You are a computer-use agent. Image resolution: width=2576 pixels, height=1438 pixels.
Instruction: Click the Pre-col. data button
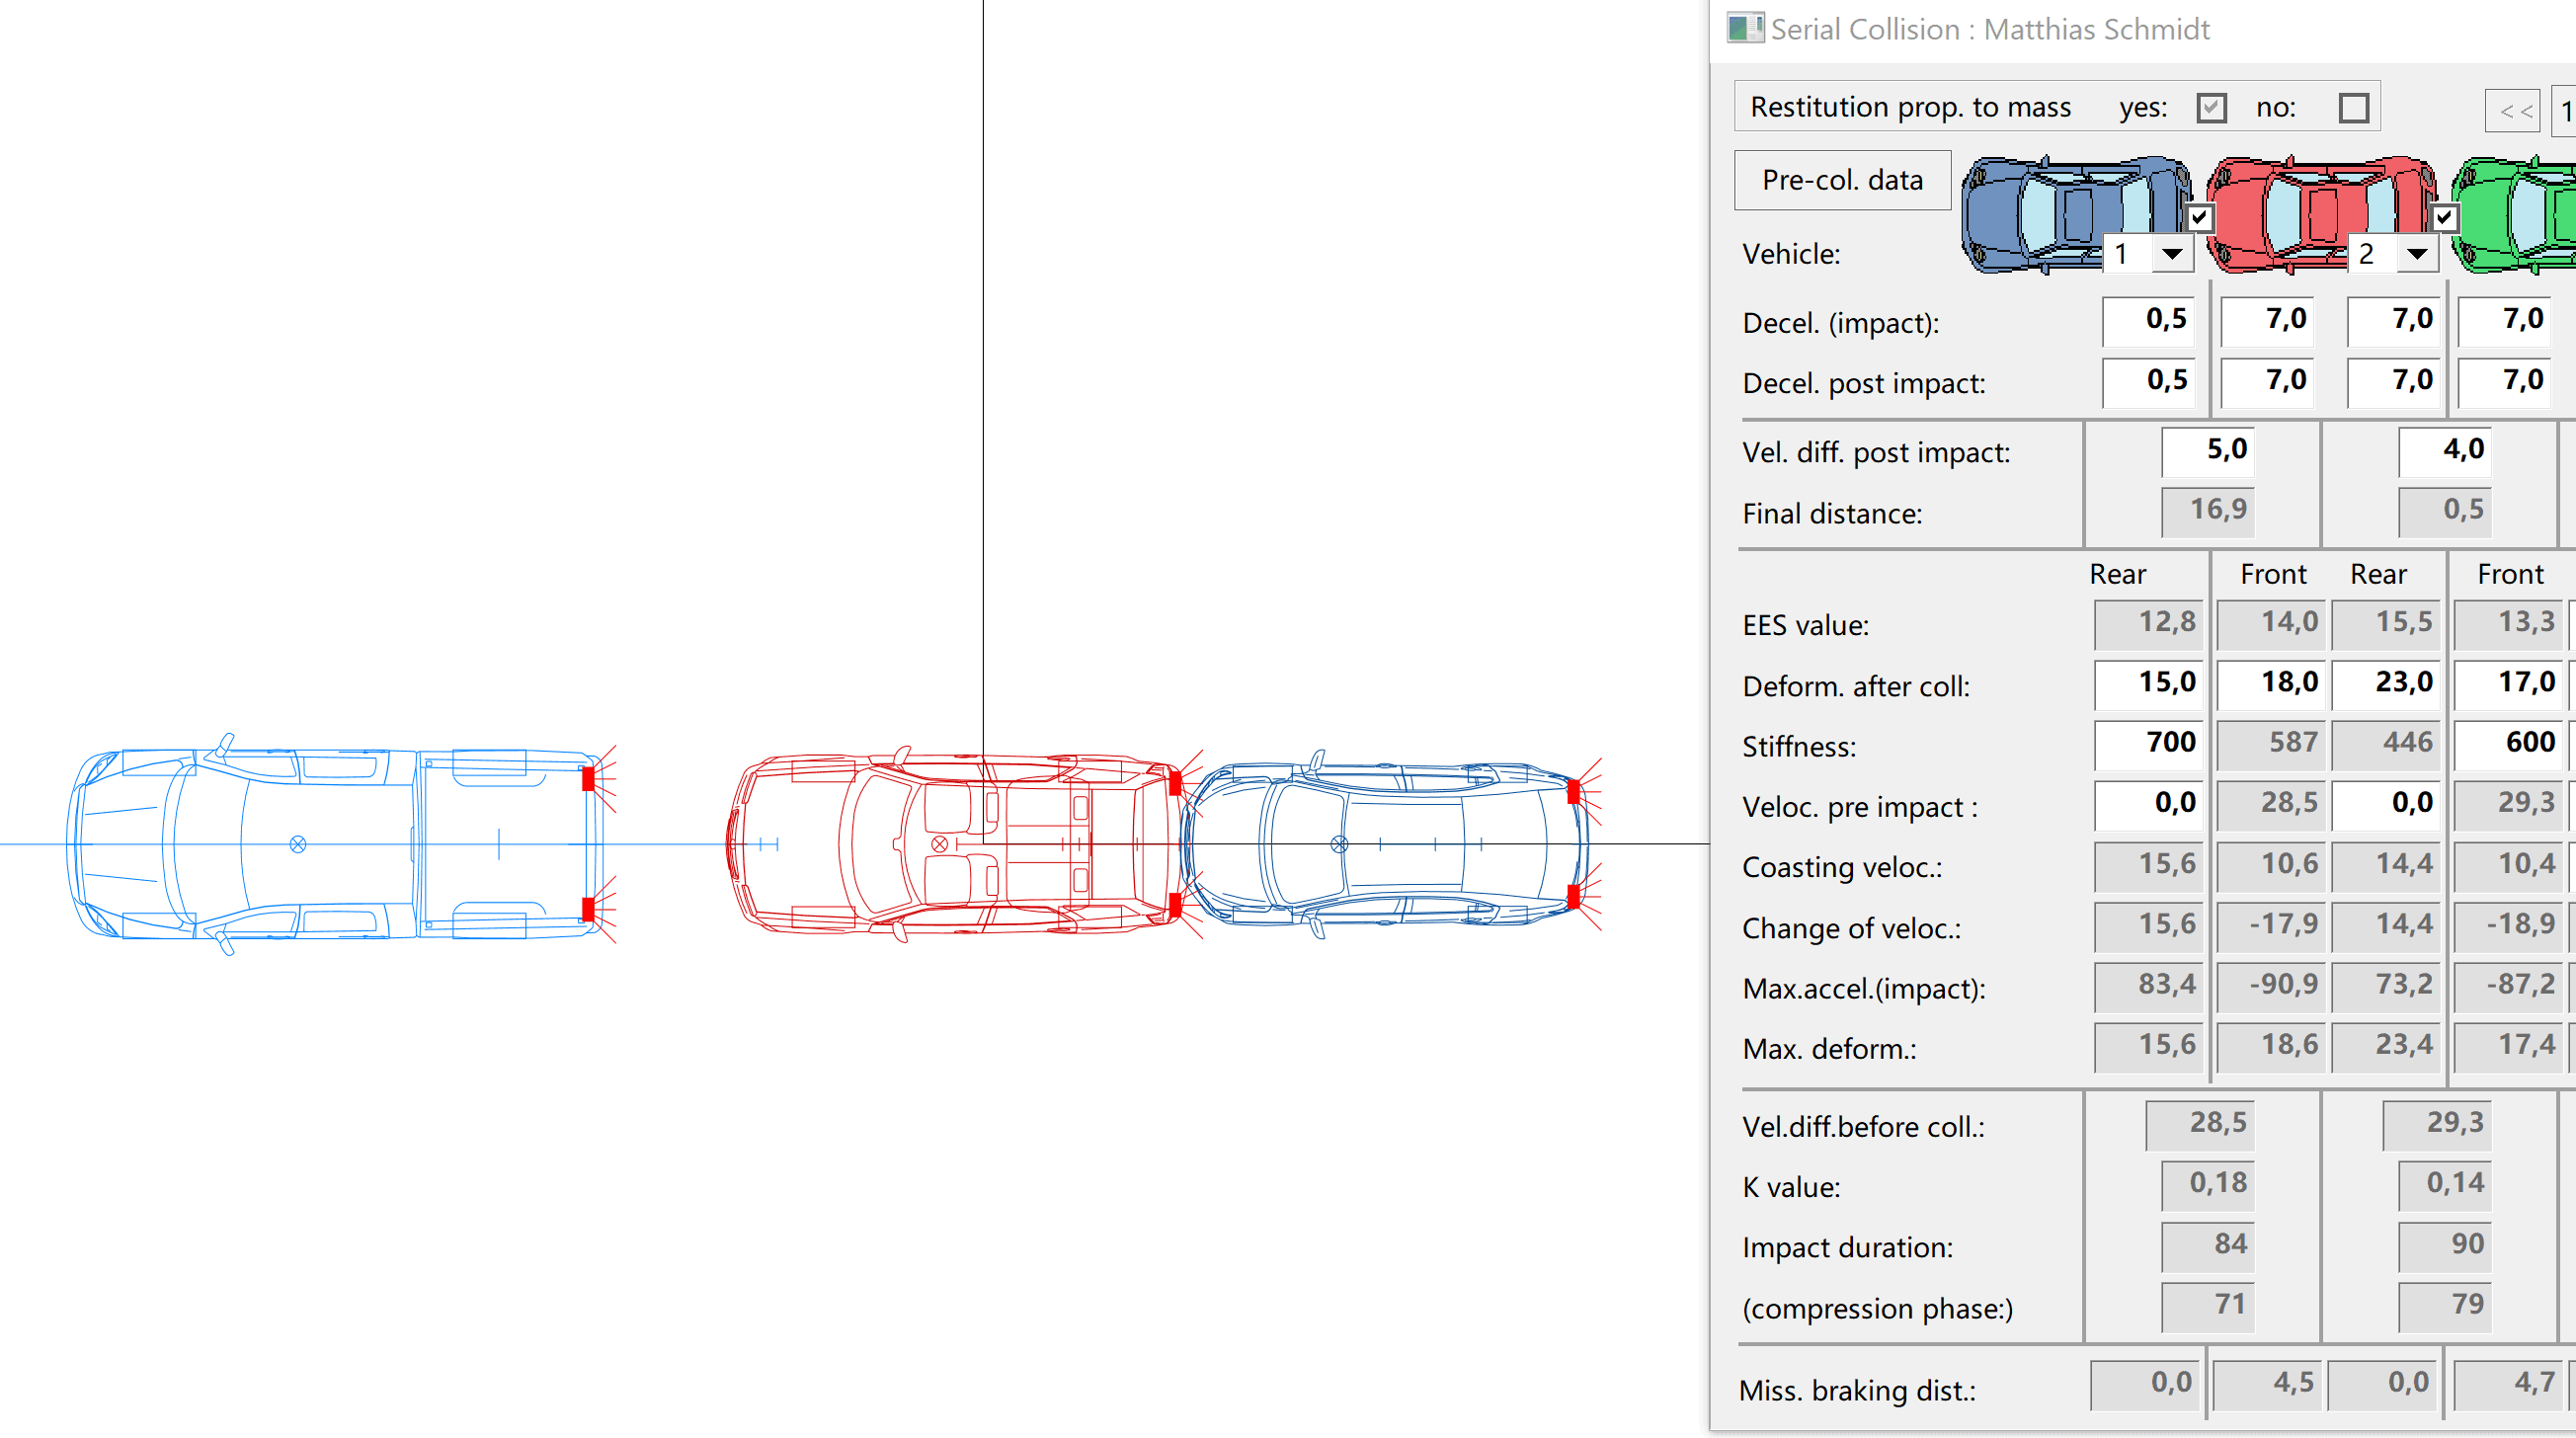coord(1841,180)
